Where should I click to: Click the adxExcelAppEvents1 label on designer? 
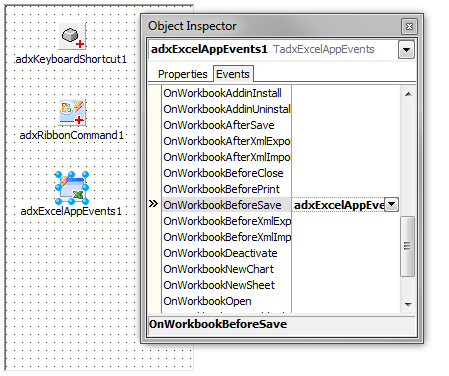(71, 211)
